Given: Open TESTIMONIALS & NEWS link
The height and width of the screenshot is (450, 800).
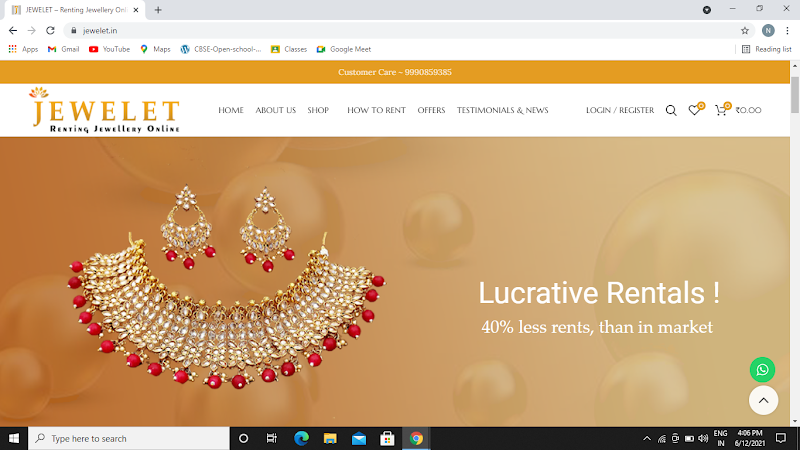Looking at the screenshot, I should point(502,111).
